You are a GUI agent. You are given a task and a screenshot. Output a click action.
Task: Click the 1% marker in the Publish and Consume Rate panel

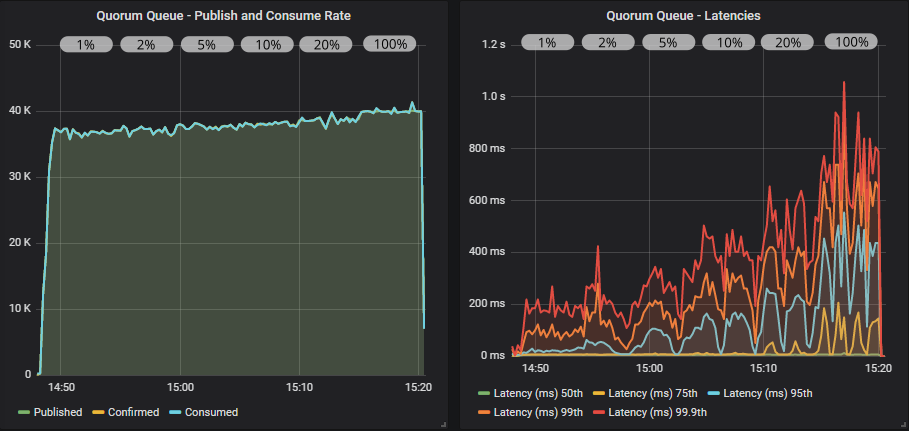(x=86, y=44)
